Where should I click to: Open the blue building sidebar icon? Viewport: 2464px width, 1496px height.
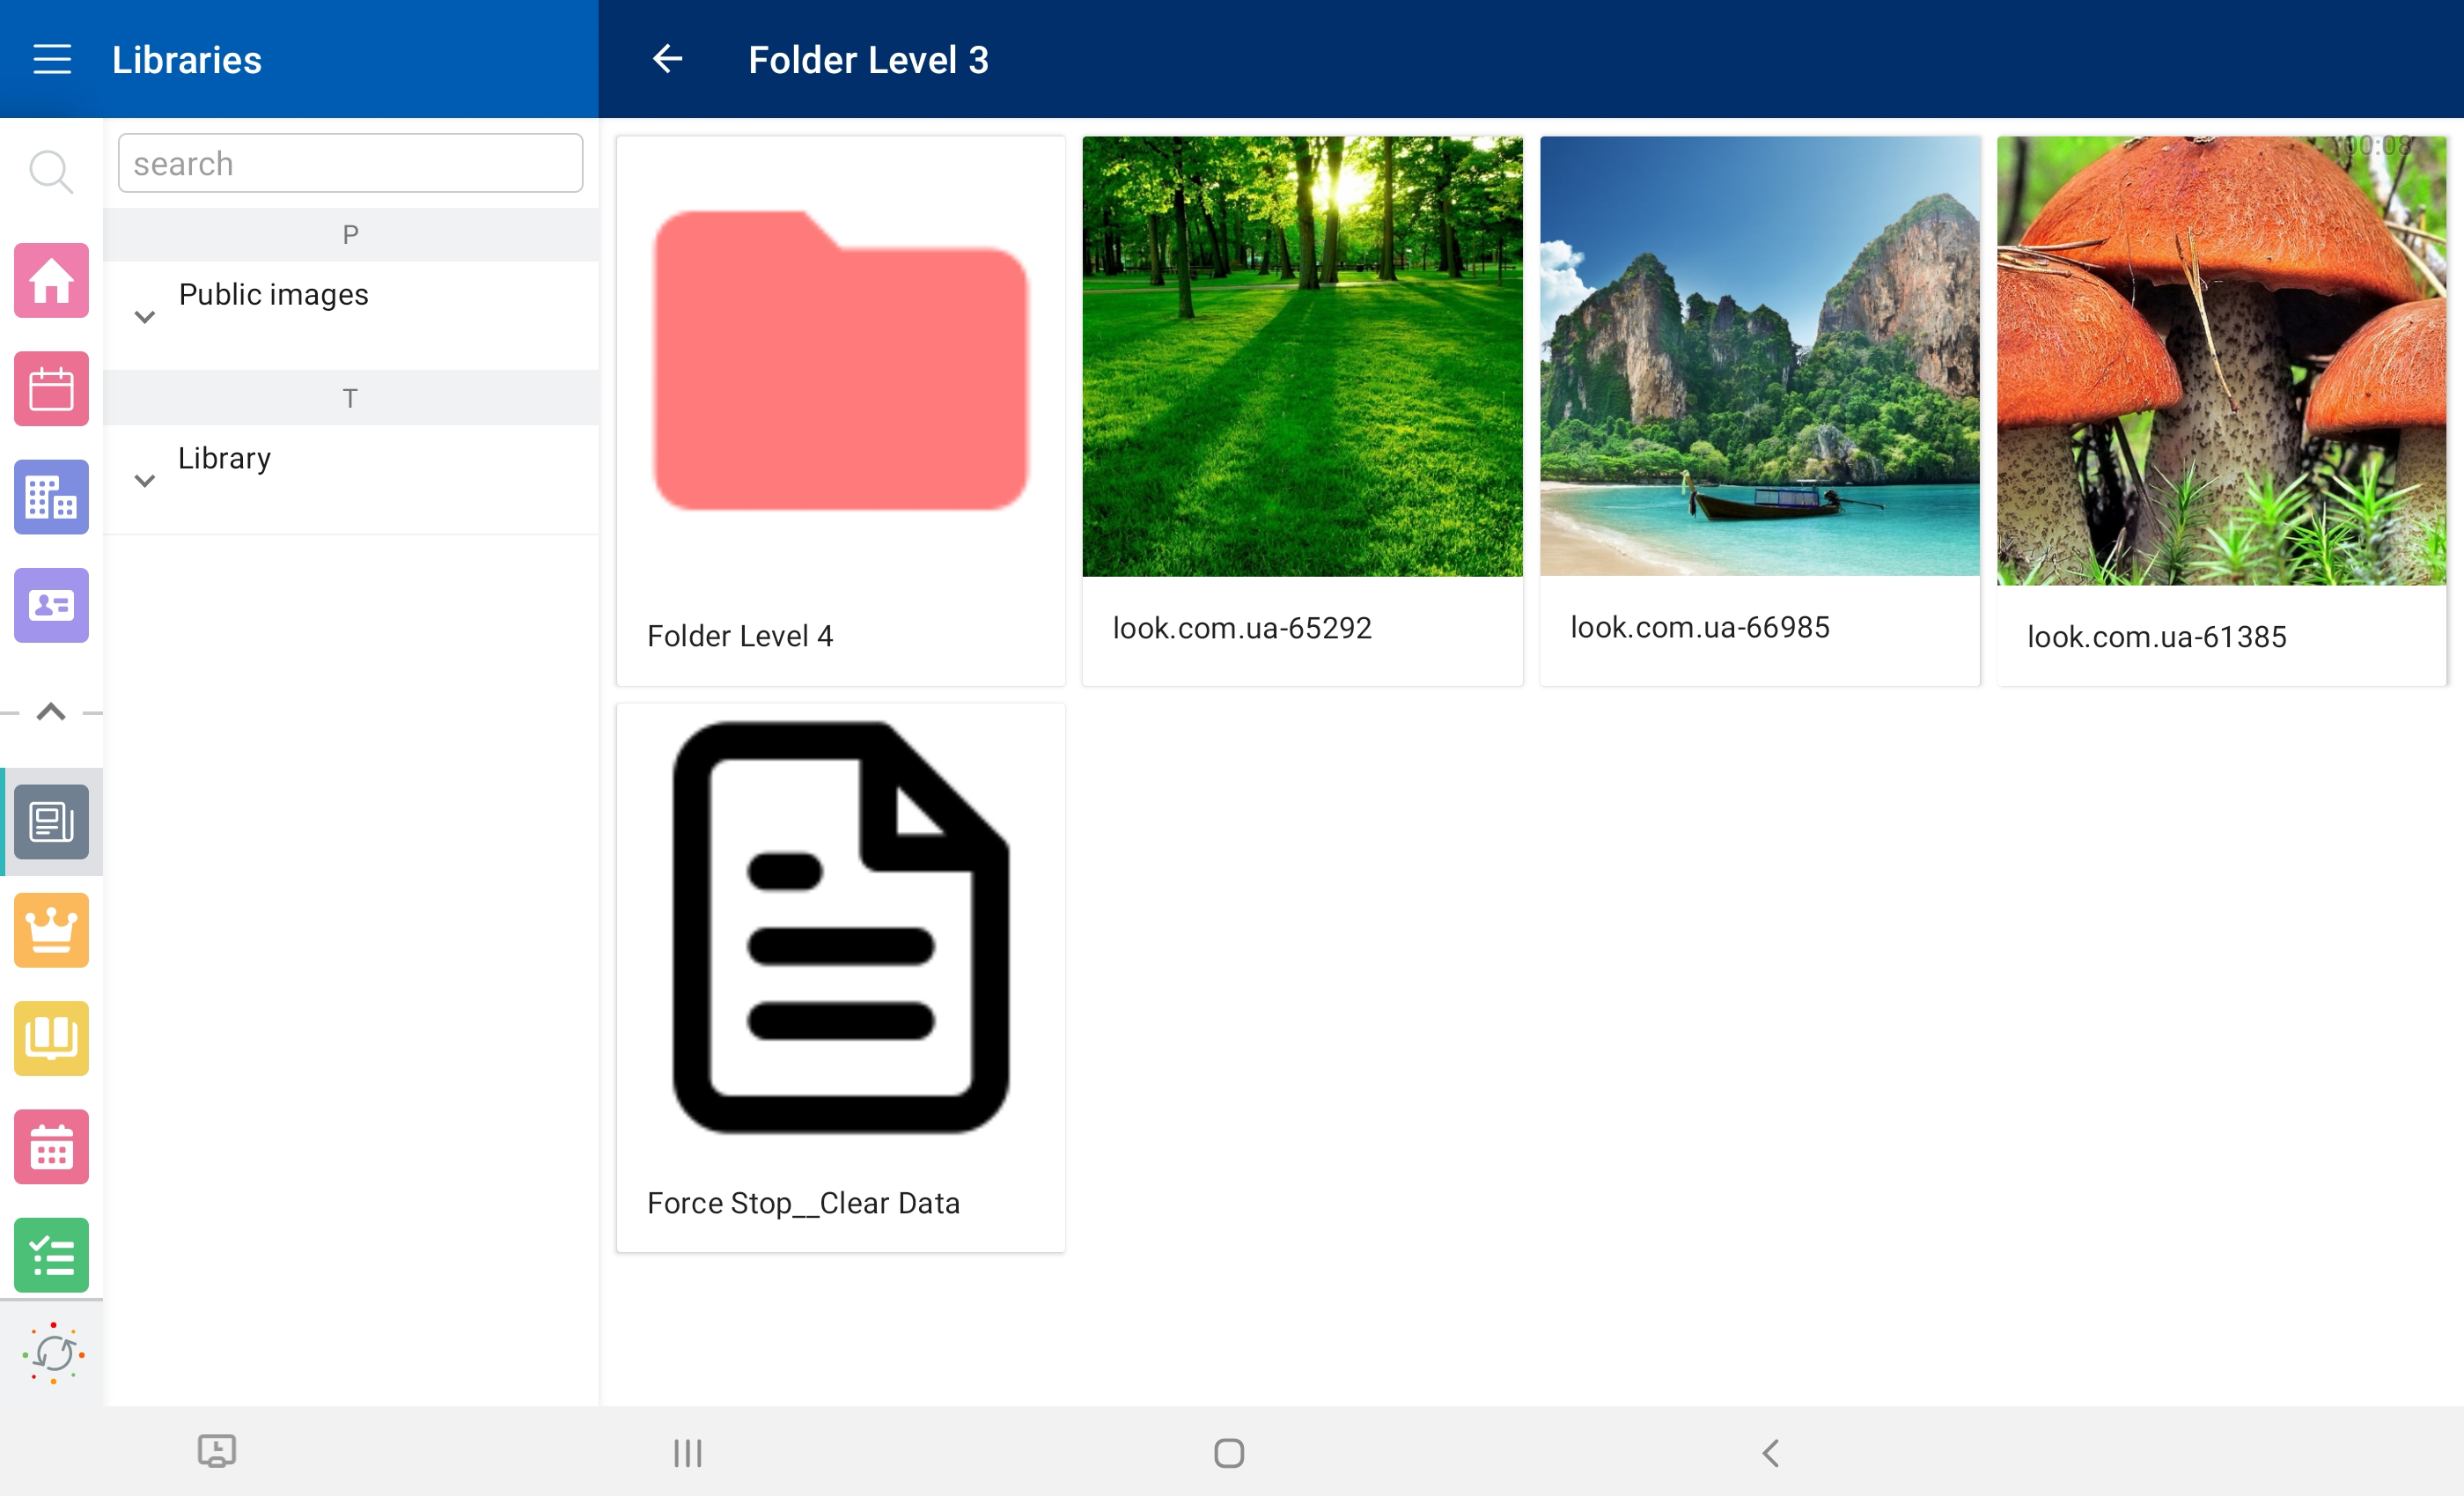(51, 497)
